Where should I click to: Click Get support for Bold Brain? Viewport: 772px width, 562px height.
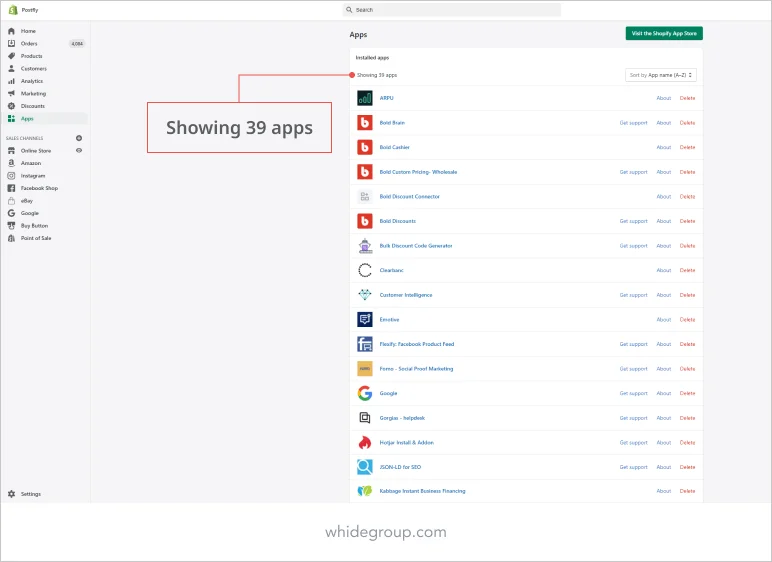pyautogui.click(x=633, y=123)
